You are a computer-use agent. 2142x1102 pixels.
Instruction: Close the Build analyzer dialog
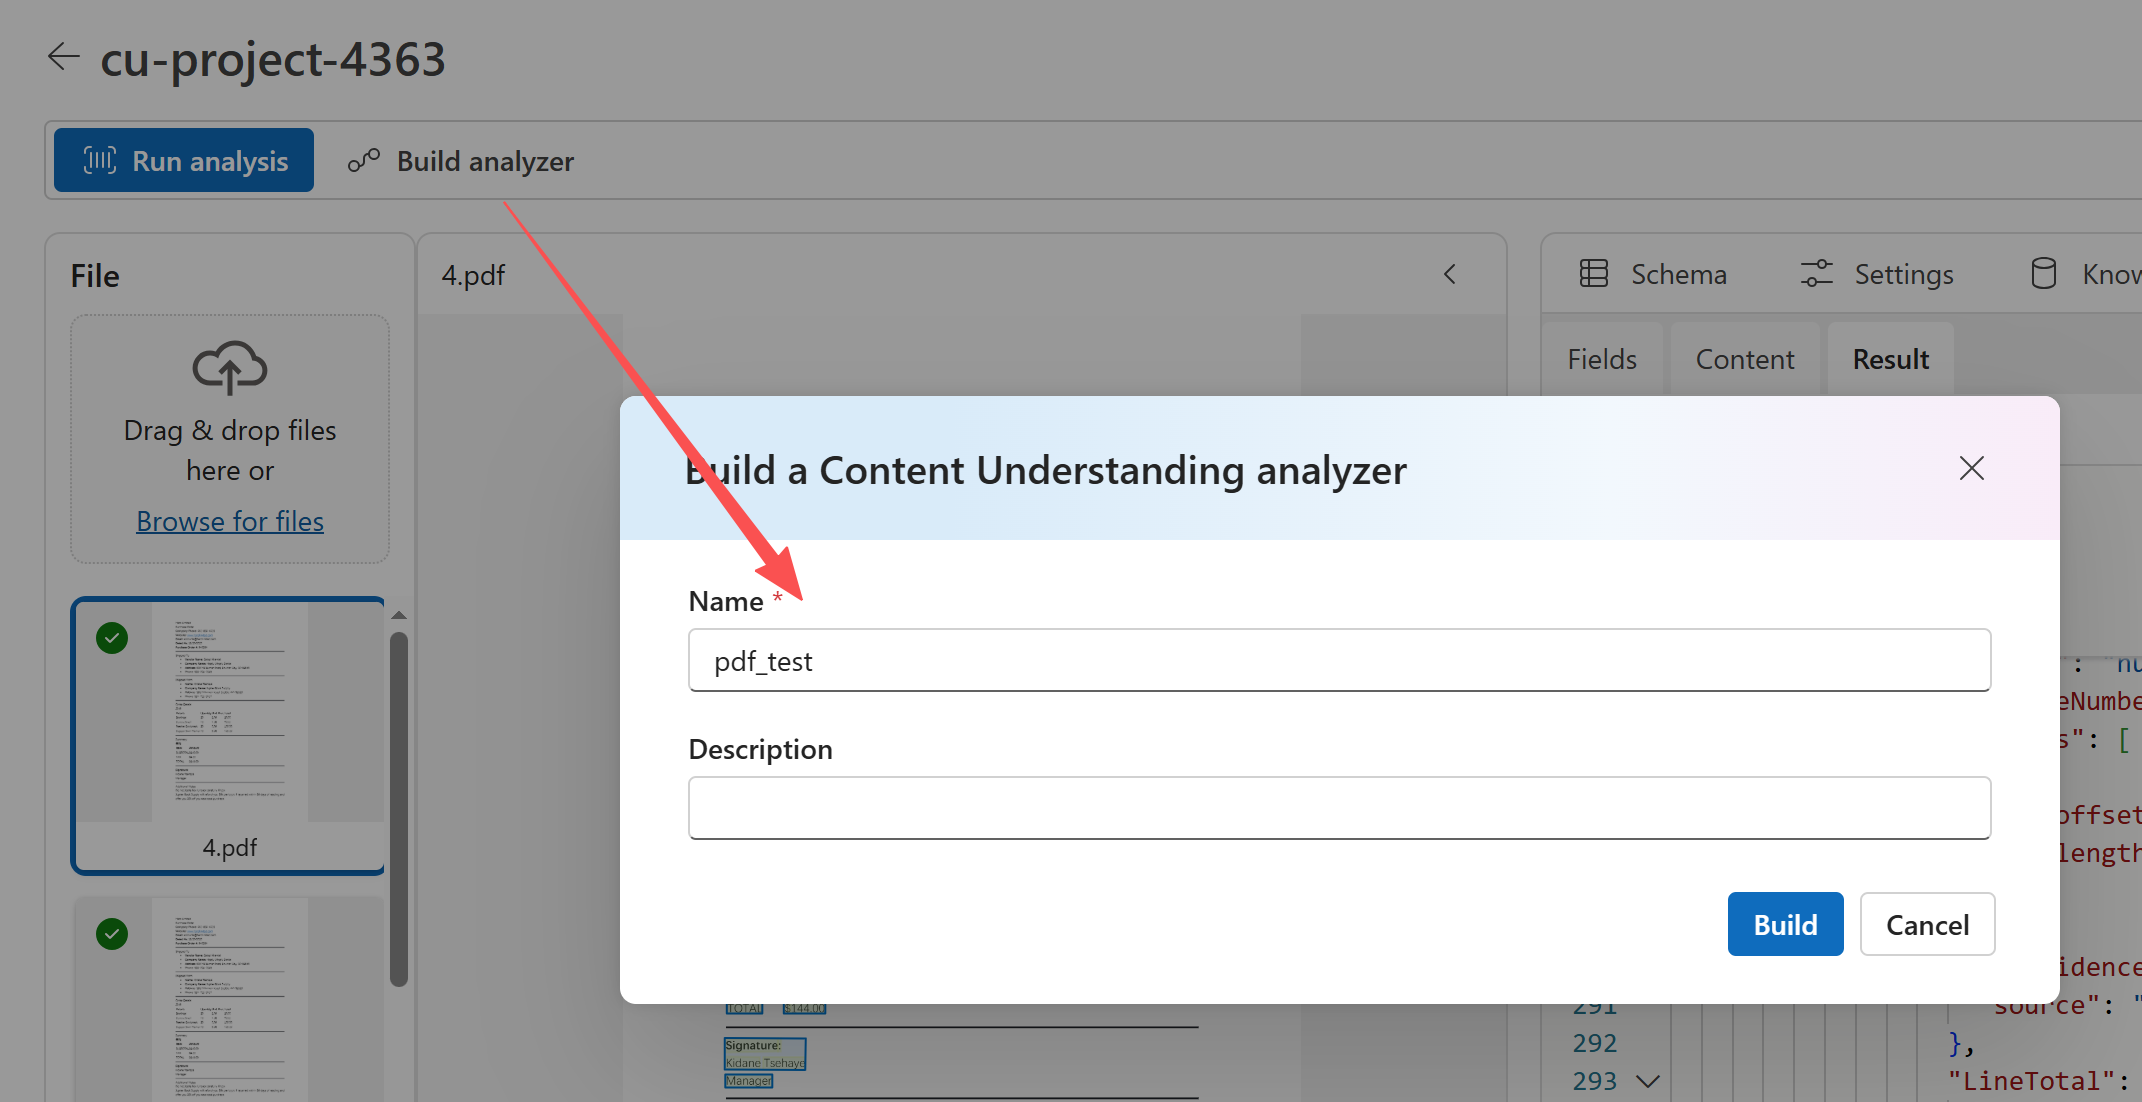coord(1971,468)
